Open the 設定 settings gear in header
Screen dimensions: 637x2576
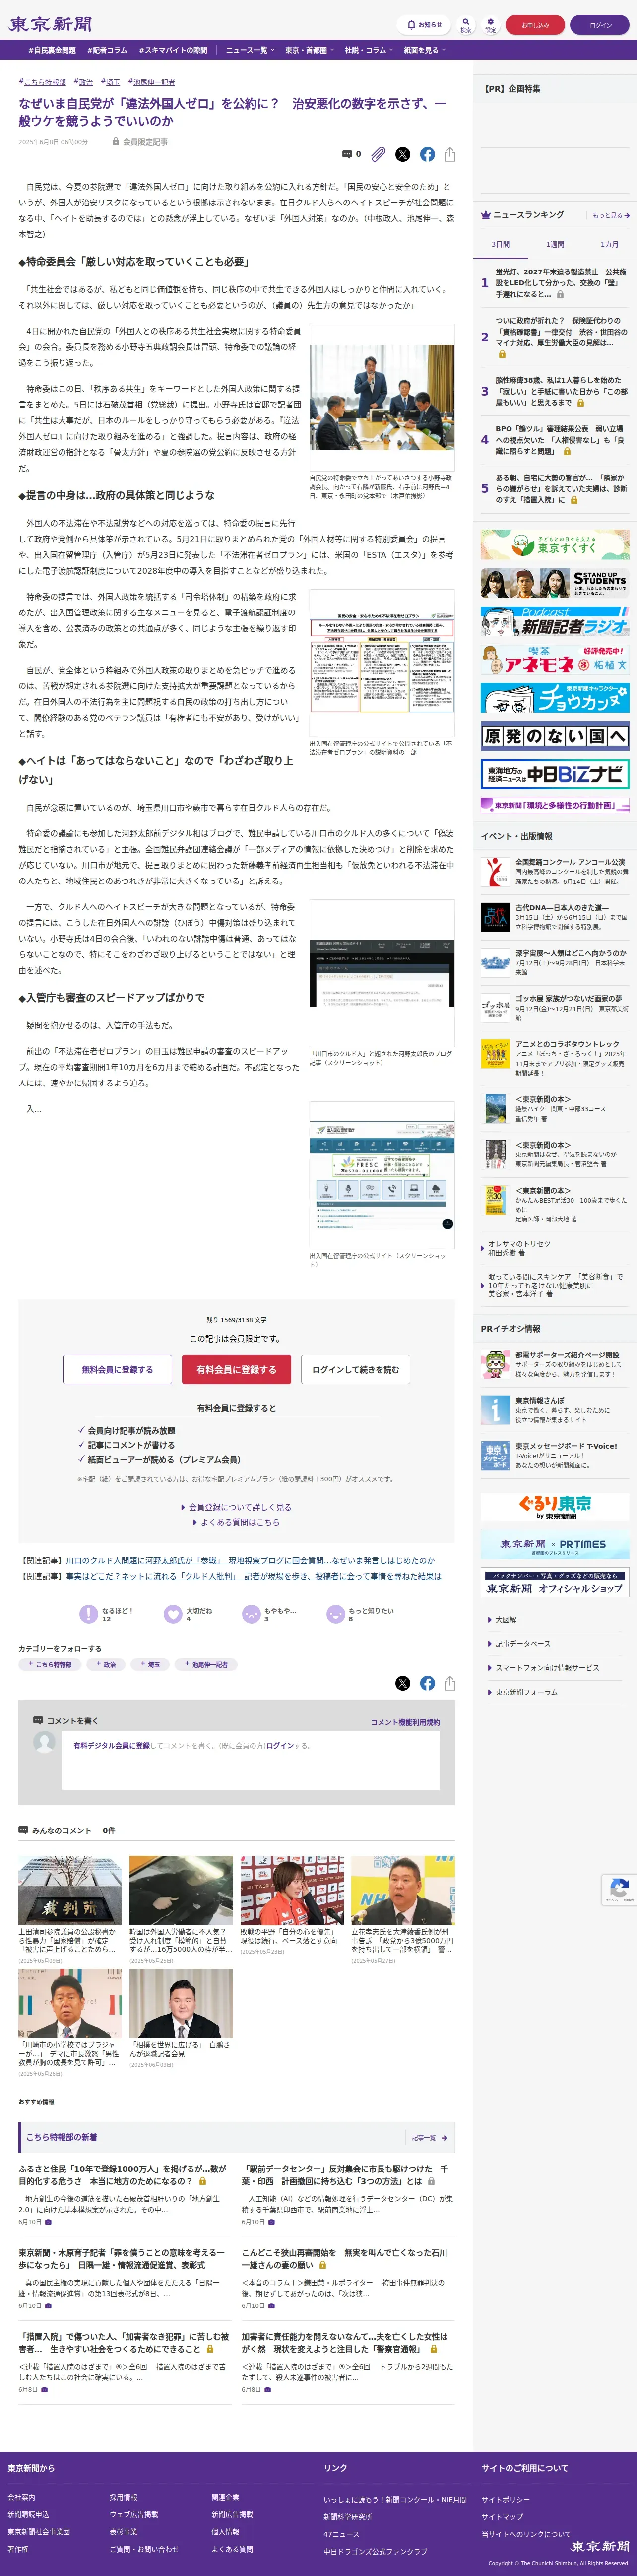point(490,24)
